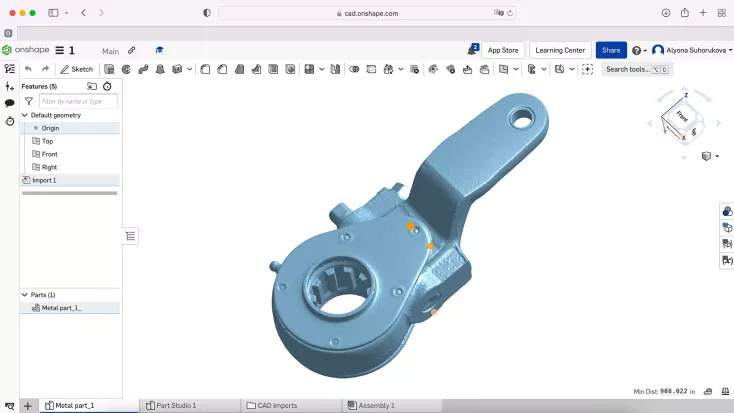734x413 pixels.
Task: Click the Filter by name input field
Action: click(78, 101)
